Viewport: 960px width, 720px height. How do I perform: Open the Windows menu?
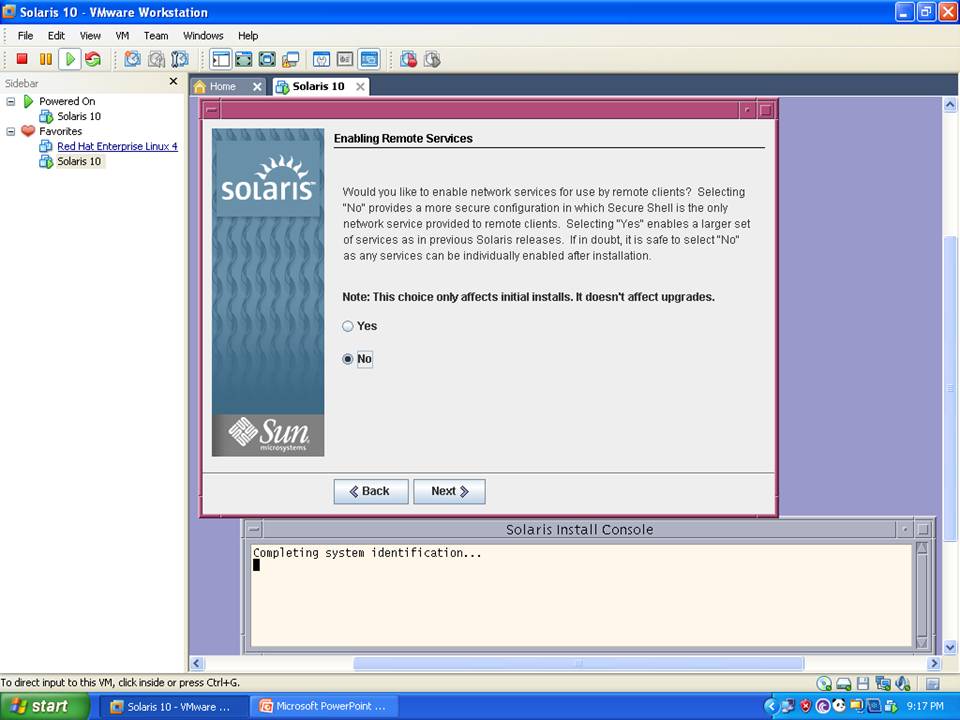tap(203, 36)
